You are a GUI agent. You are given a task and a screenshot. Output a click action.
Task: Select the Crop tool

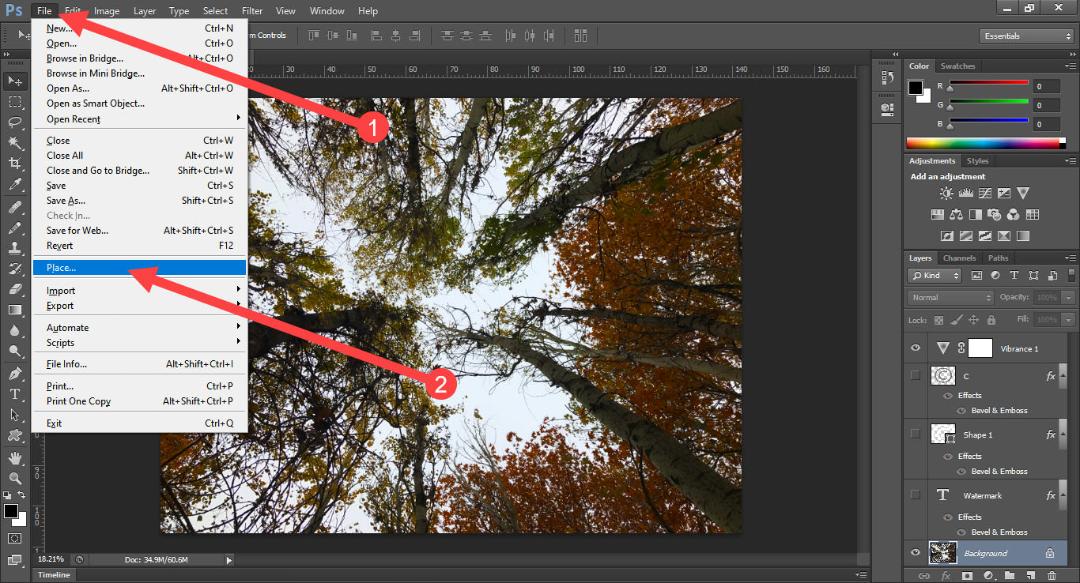14,163
